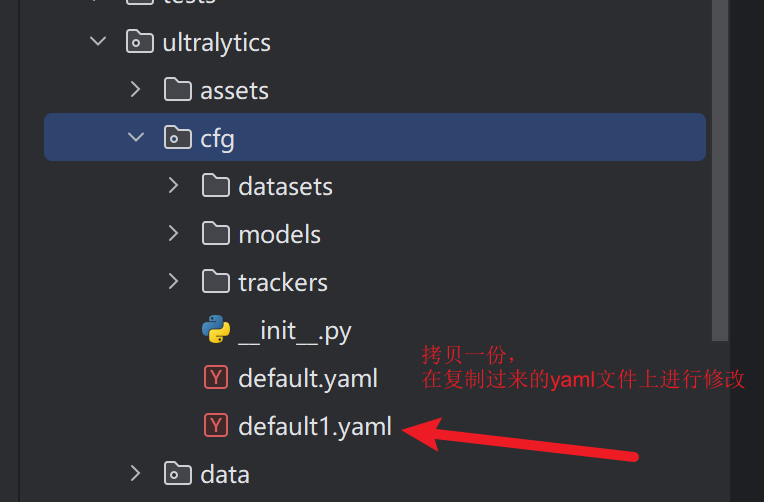Viewport: 764px width, 502px height.
Task: Click the assets folder icon
Action: pos(178,89)
